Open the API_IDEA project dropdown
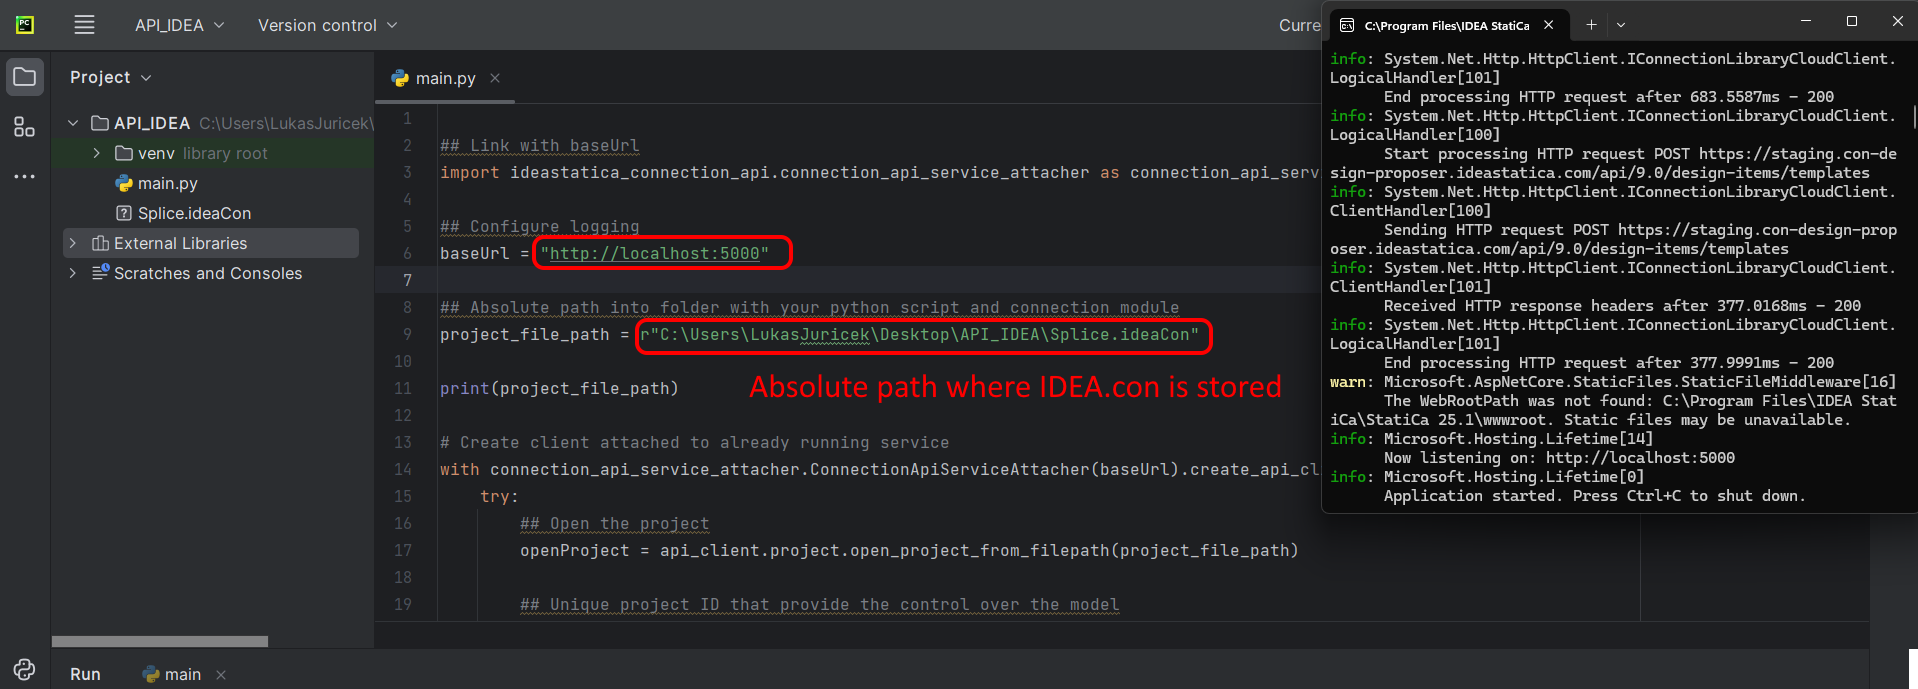Screen dimensions: 1918x689 click(x=180, y=25)
